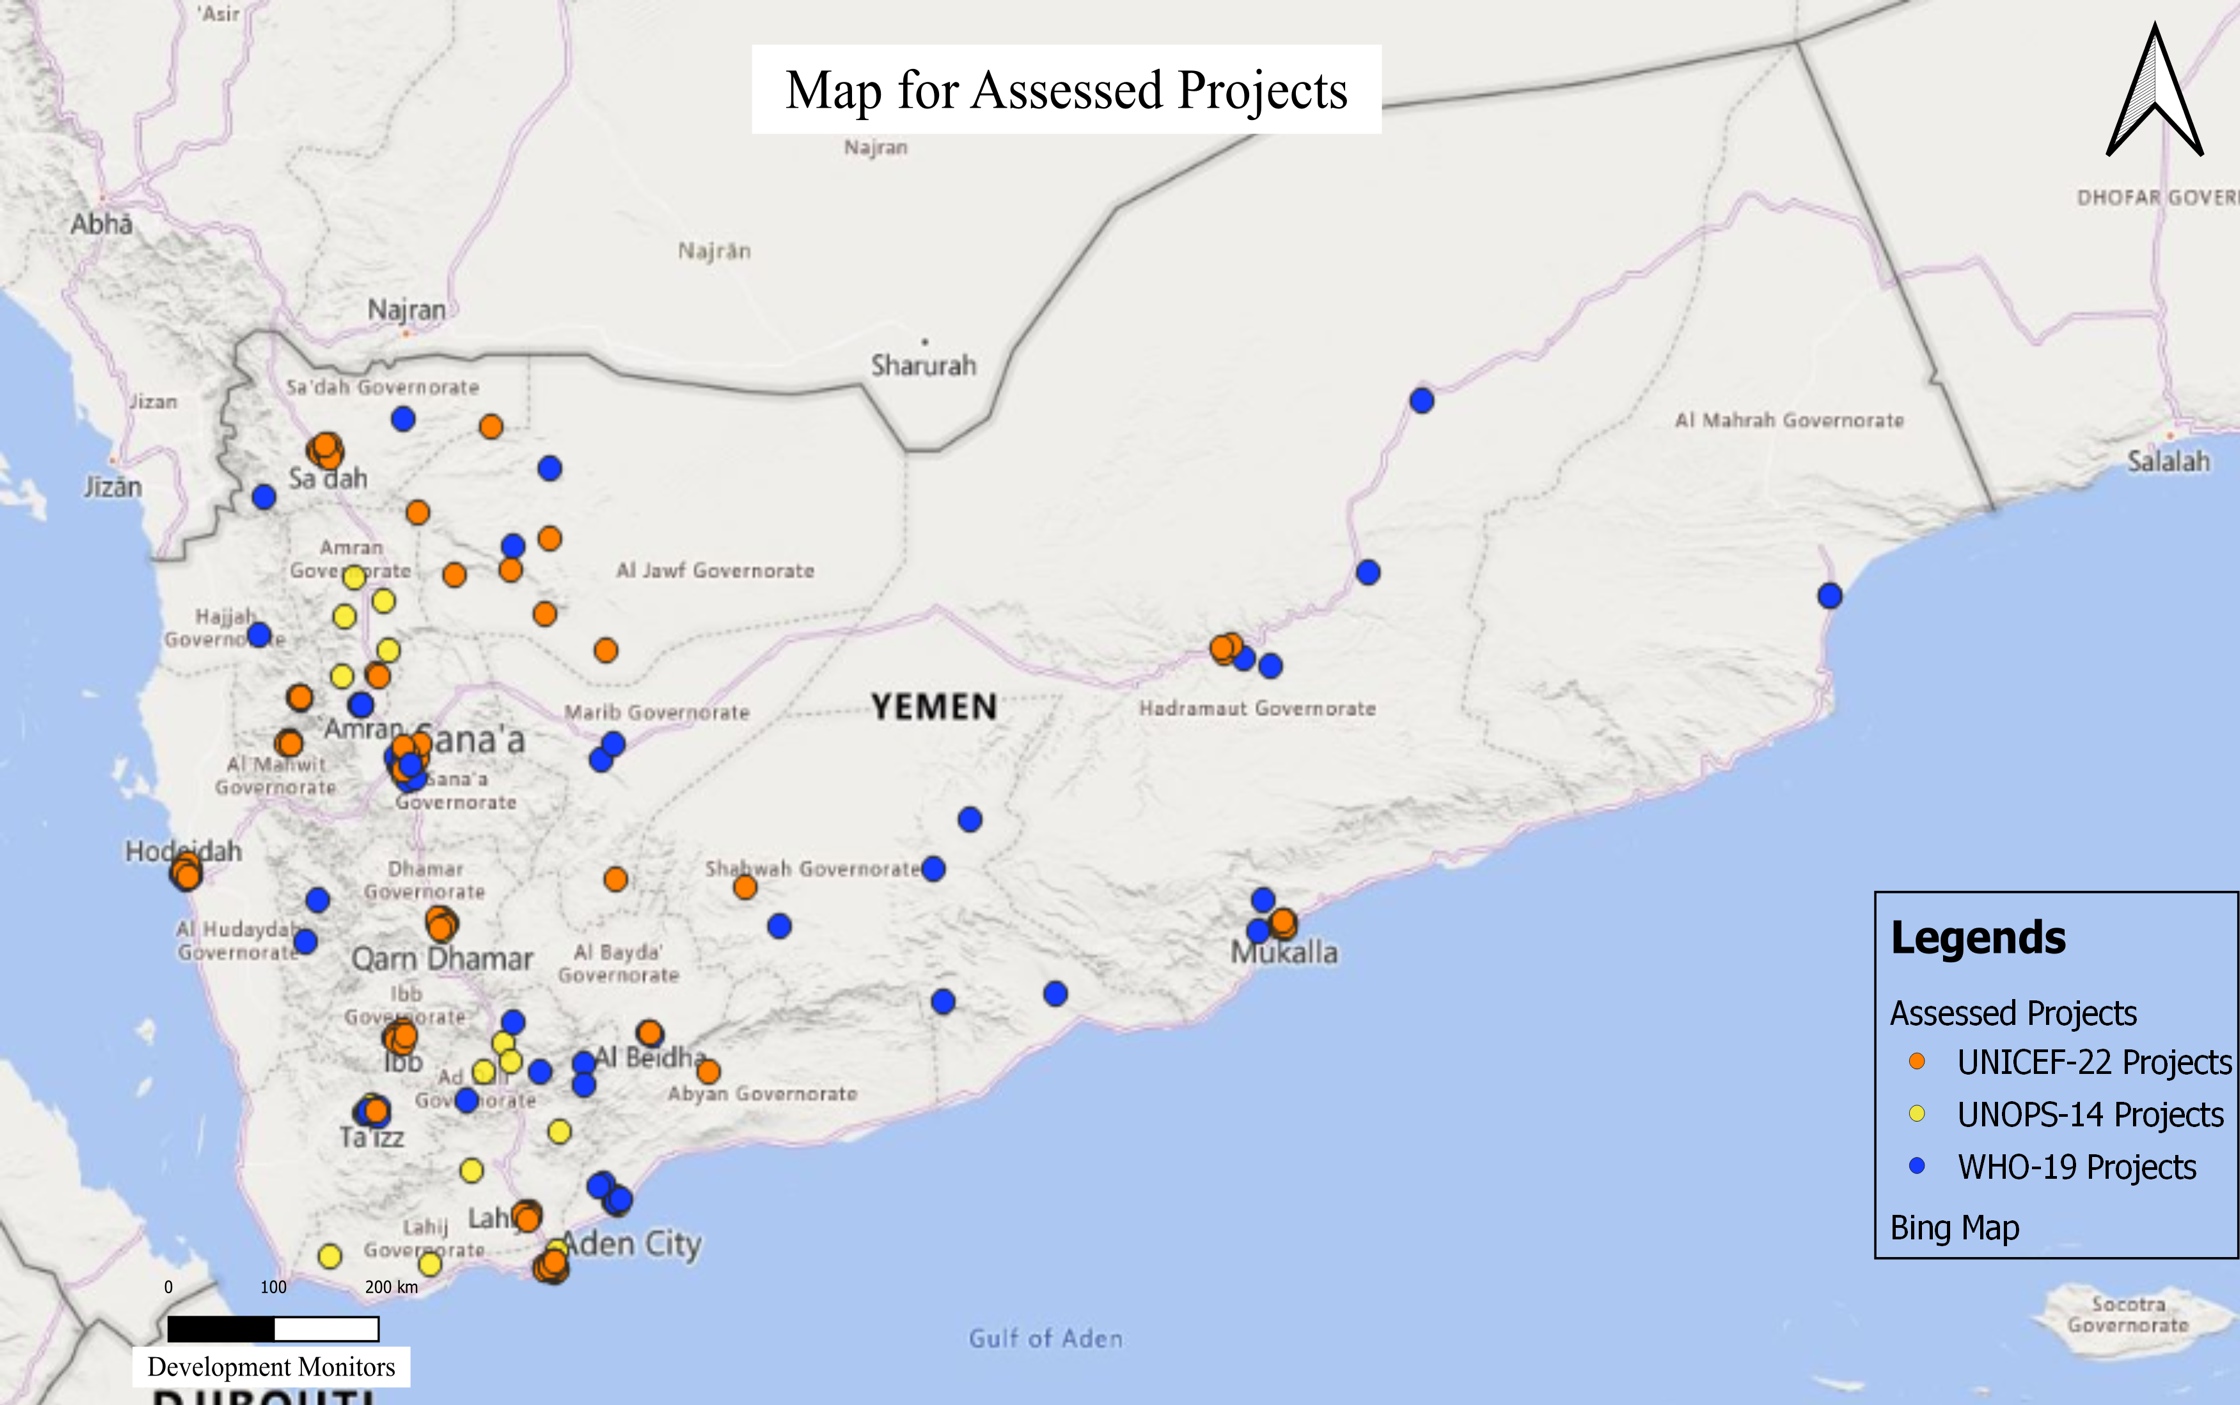Click the orange marker above 'Shabwah Governorate' label start
The image size is (2240, 1405).
[745, 887]
